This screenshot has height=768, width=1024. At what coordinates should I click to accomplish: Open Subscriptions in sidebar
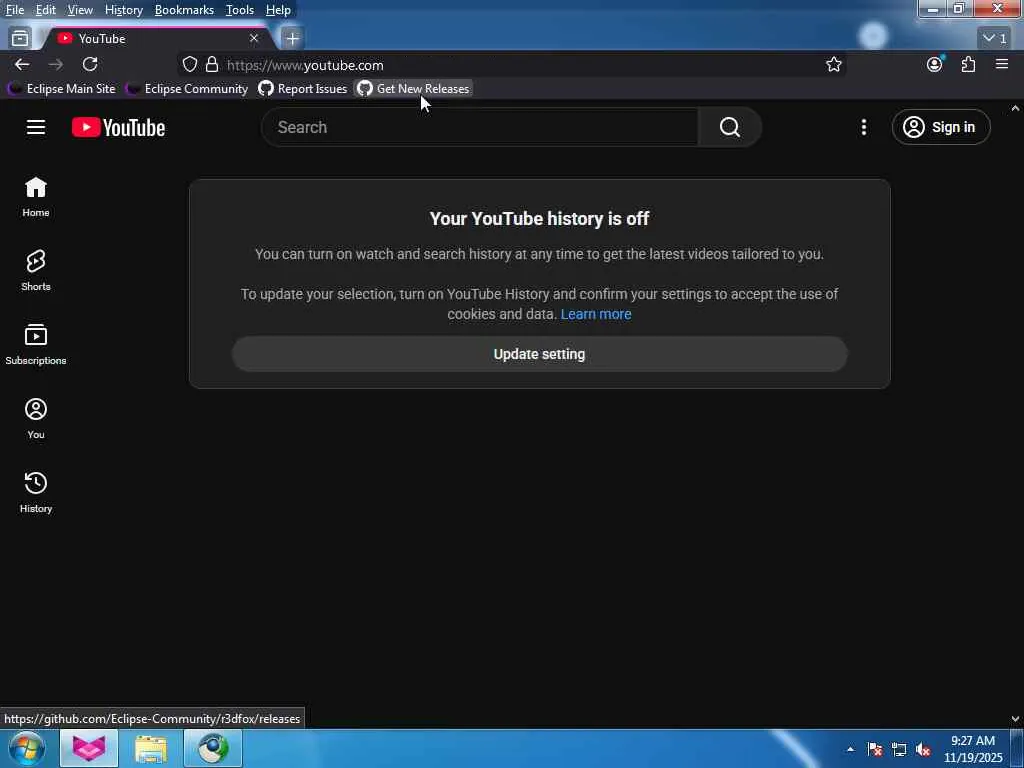[x=36, y=345]
